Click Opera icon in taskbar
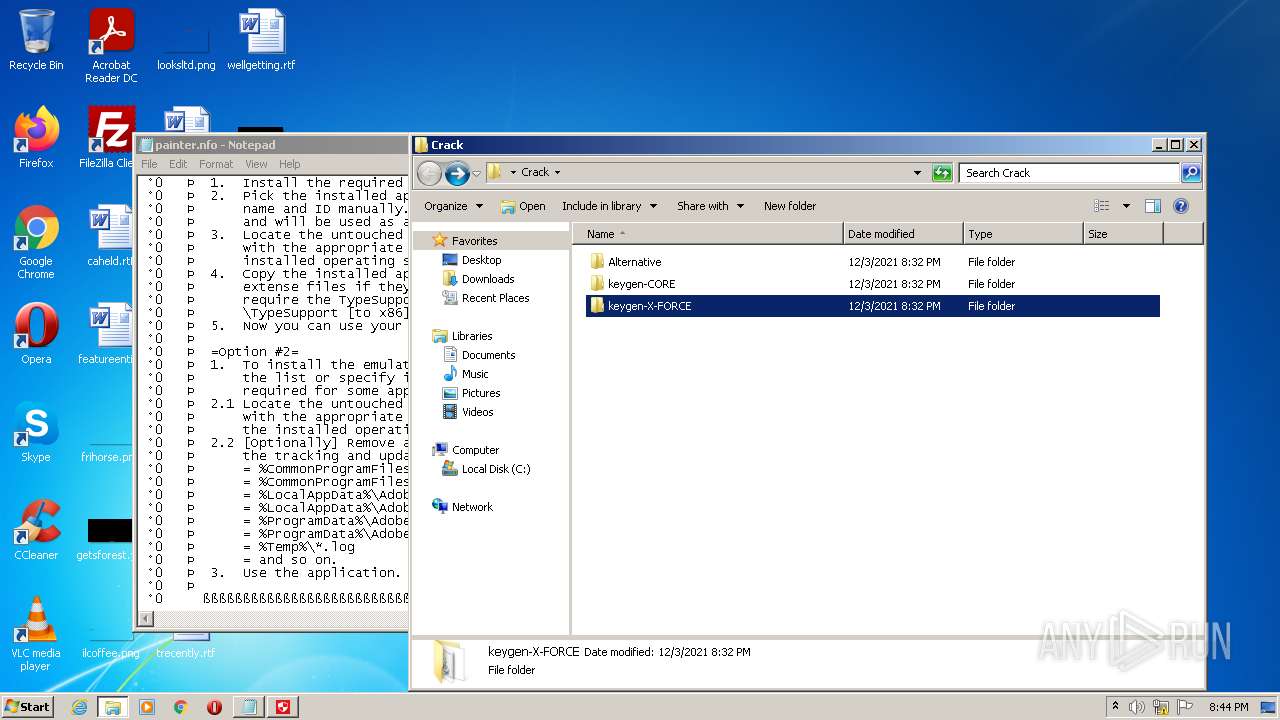 click(215, 707)
